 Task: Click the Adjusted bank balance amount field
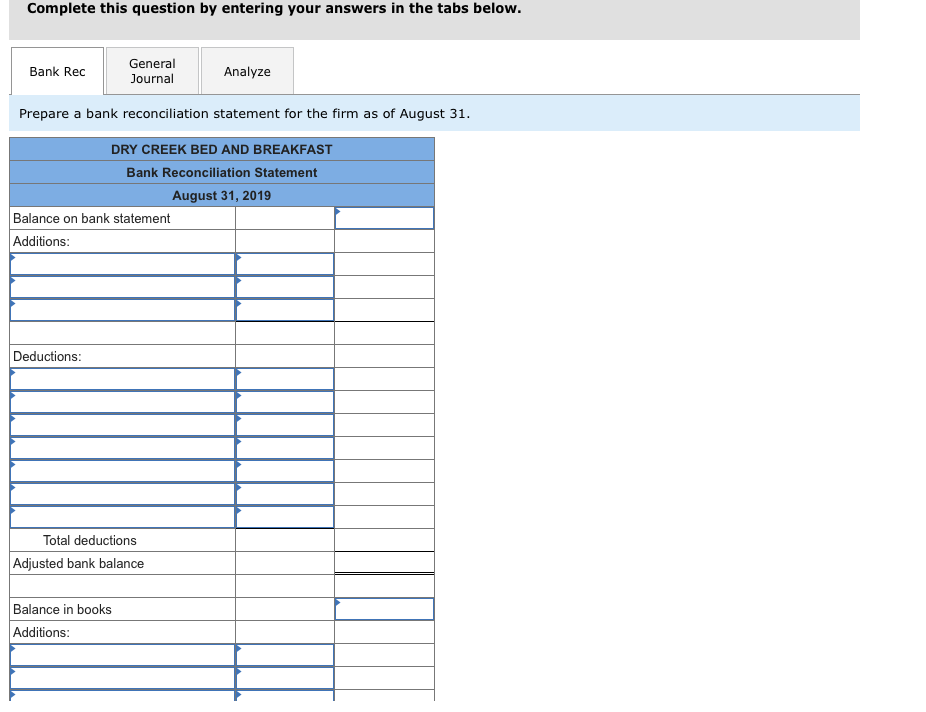pos(384,562)
